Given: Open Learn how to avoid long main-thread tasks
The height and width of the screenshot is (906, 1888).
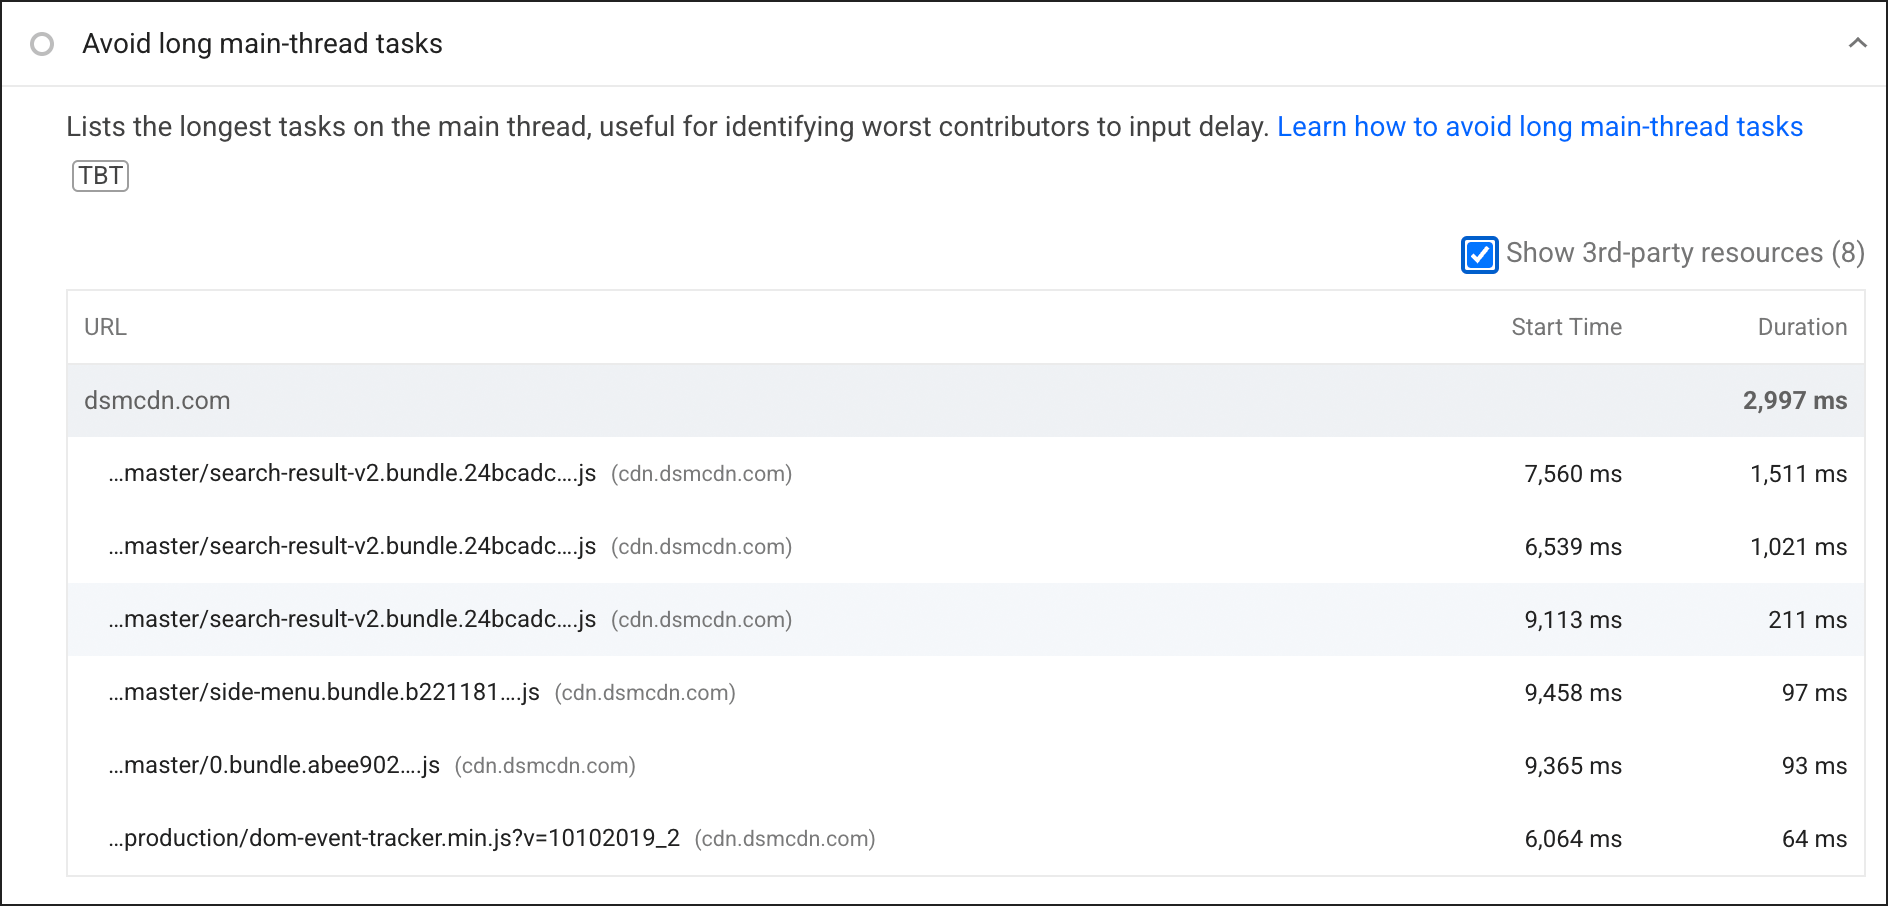Looking at the screenshot, I should click(x=1541, y=126).
